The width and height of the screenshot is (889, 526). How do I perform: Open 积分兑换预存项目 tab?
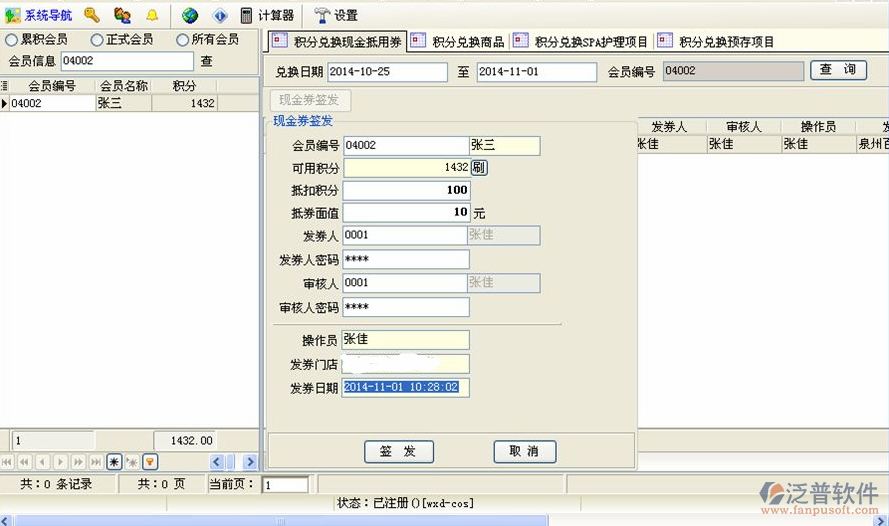click(716, 41)
